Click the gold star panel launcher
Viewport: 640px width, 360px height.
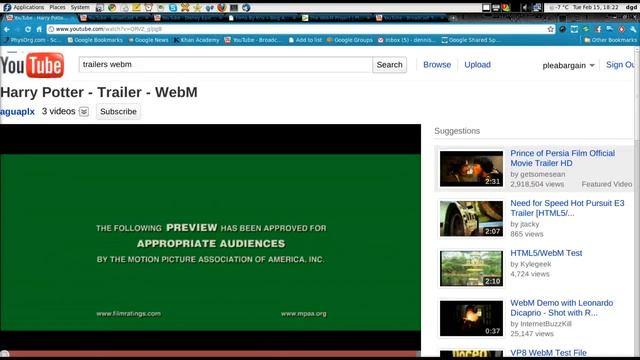(x=198, y=7)
